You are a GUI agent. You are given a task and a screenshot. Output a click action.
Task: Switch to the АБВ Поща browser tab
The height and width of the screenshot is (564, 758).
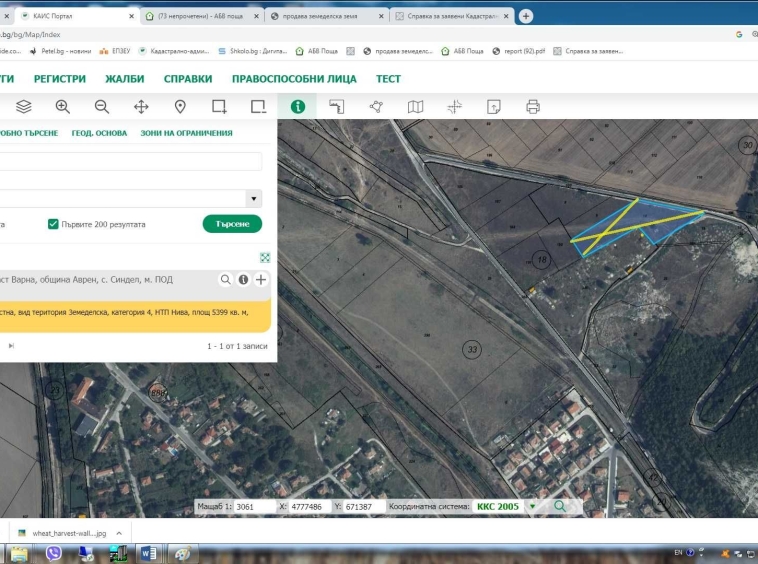198,16
